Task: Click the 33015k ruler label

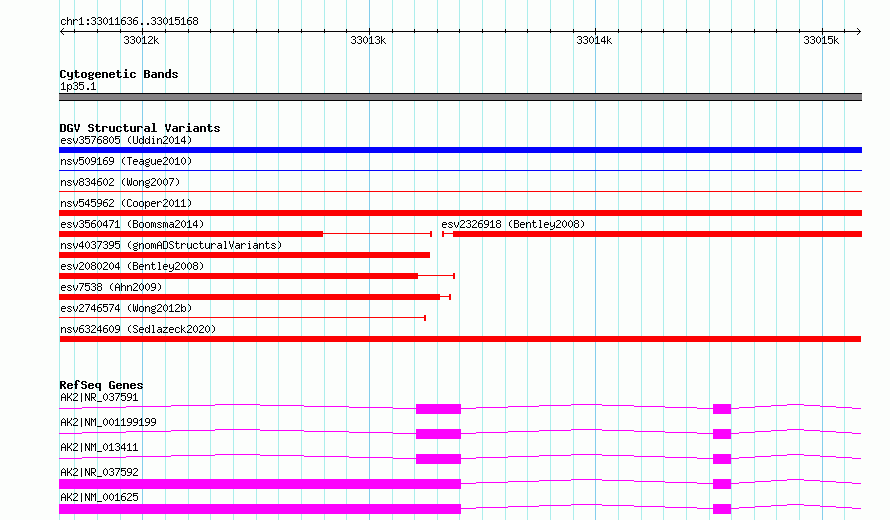Action: click(821, 40)
